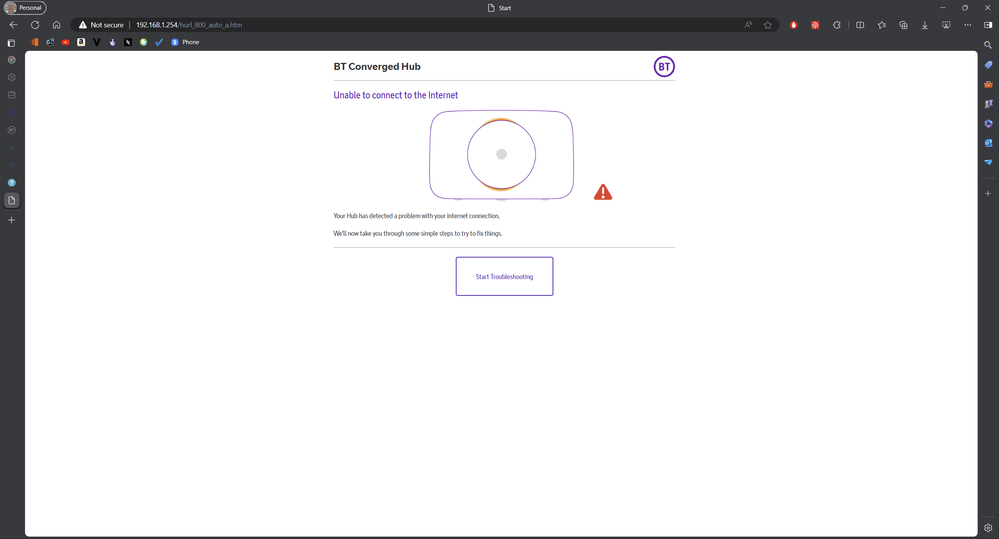Image resolution: width=999 pixels, height=539 pixels.
Task: Toggle the sidebar icon at the toolbar end
Action: pyautogui.click(x=988, y=25)
